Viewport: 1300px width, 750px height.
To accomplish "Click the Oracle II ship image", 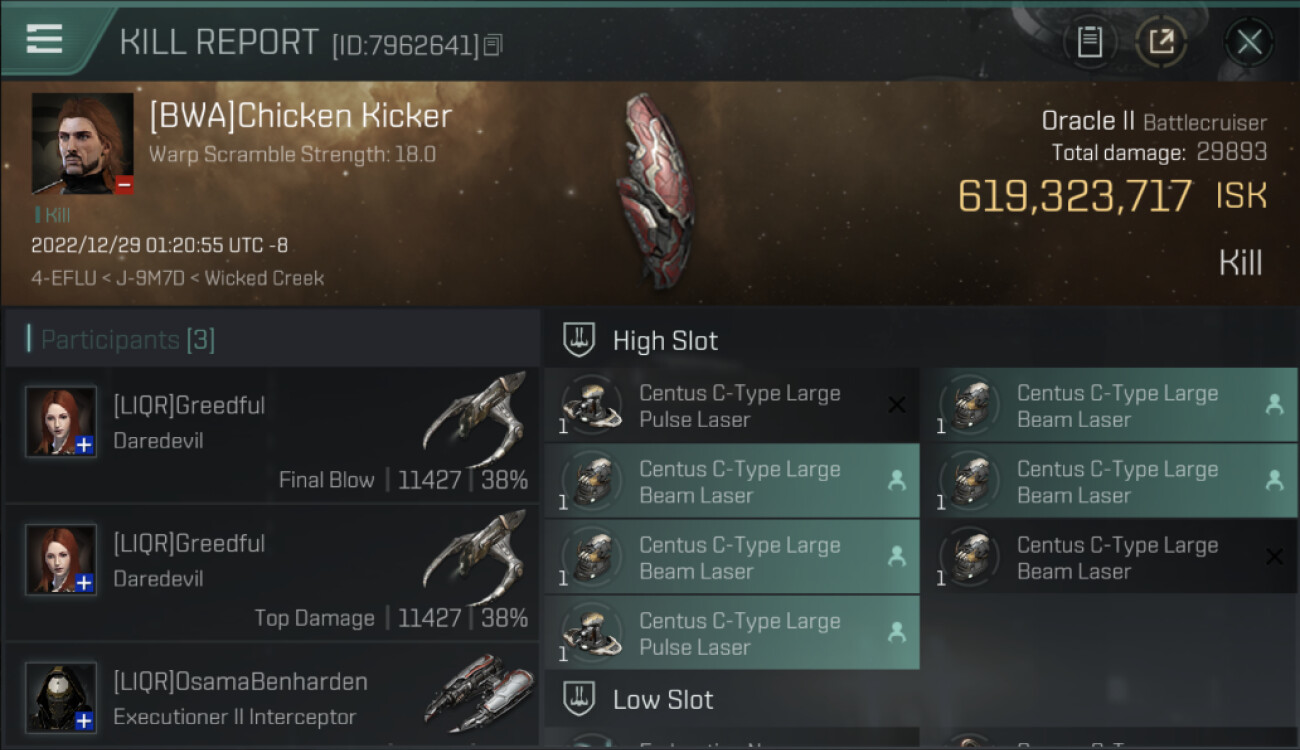I will 655,190.
